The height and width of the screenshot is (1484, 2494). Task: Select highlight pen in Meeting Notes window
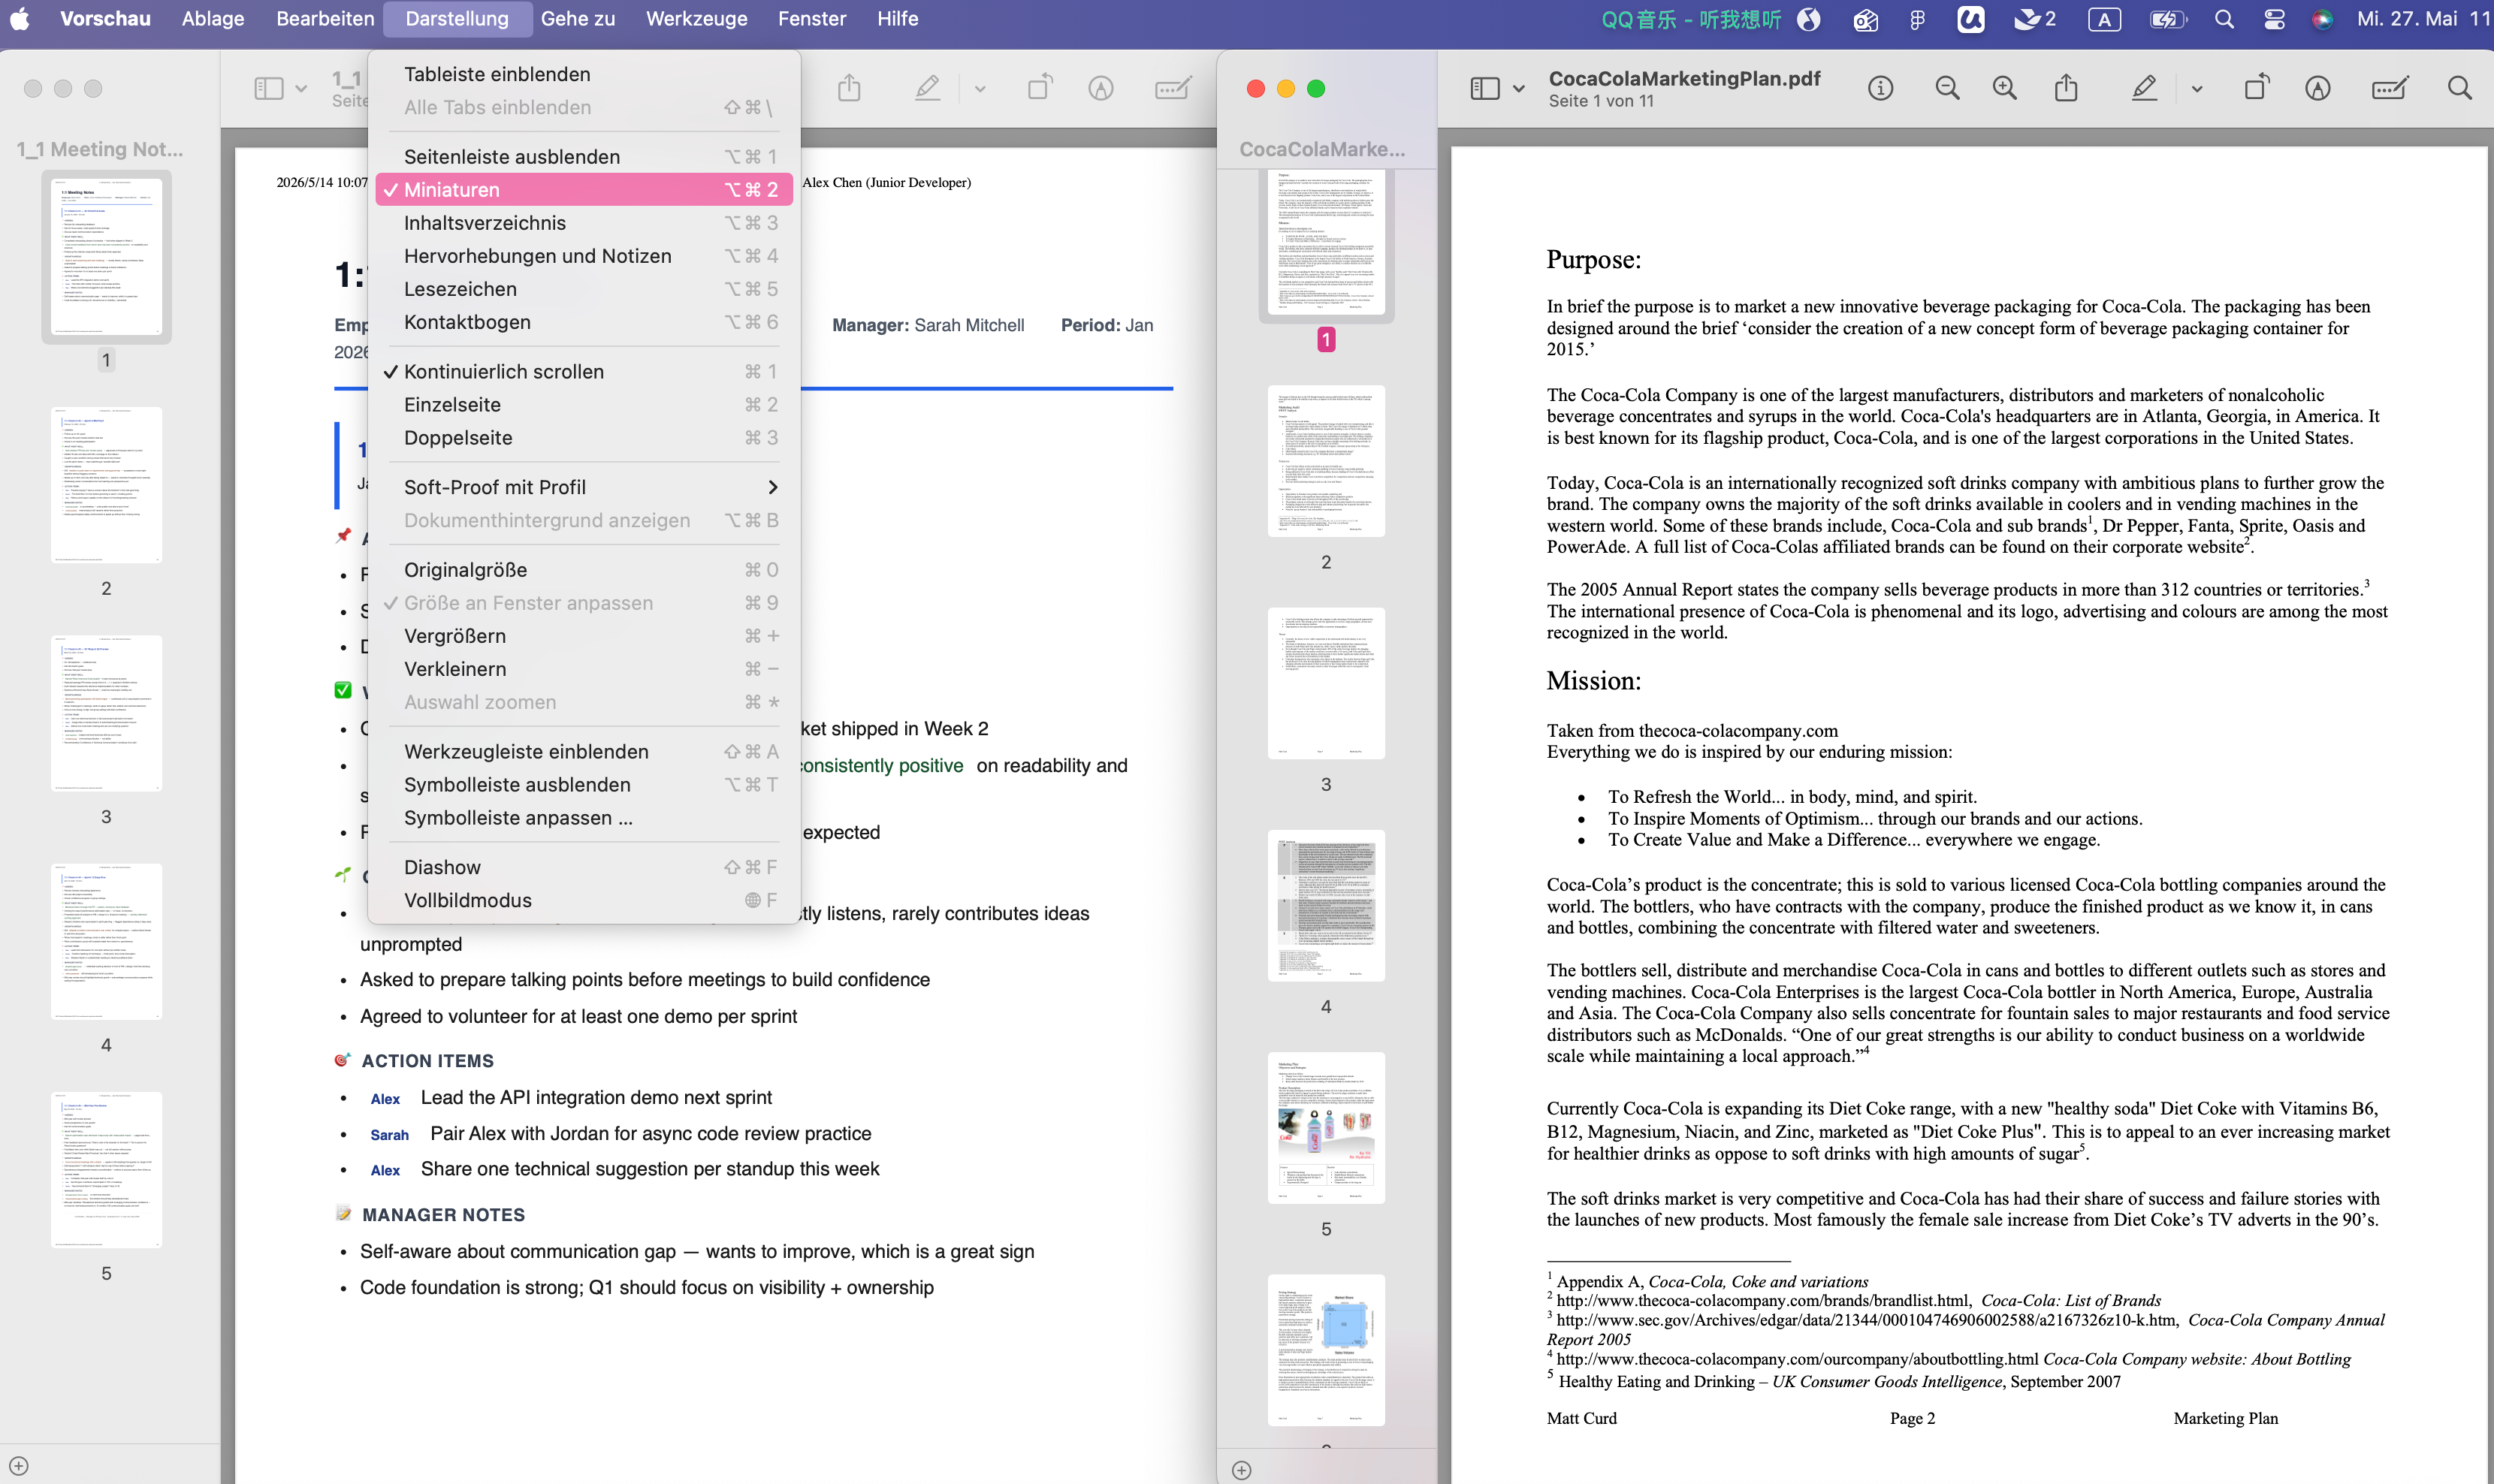(x=927, y=89)
